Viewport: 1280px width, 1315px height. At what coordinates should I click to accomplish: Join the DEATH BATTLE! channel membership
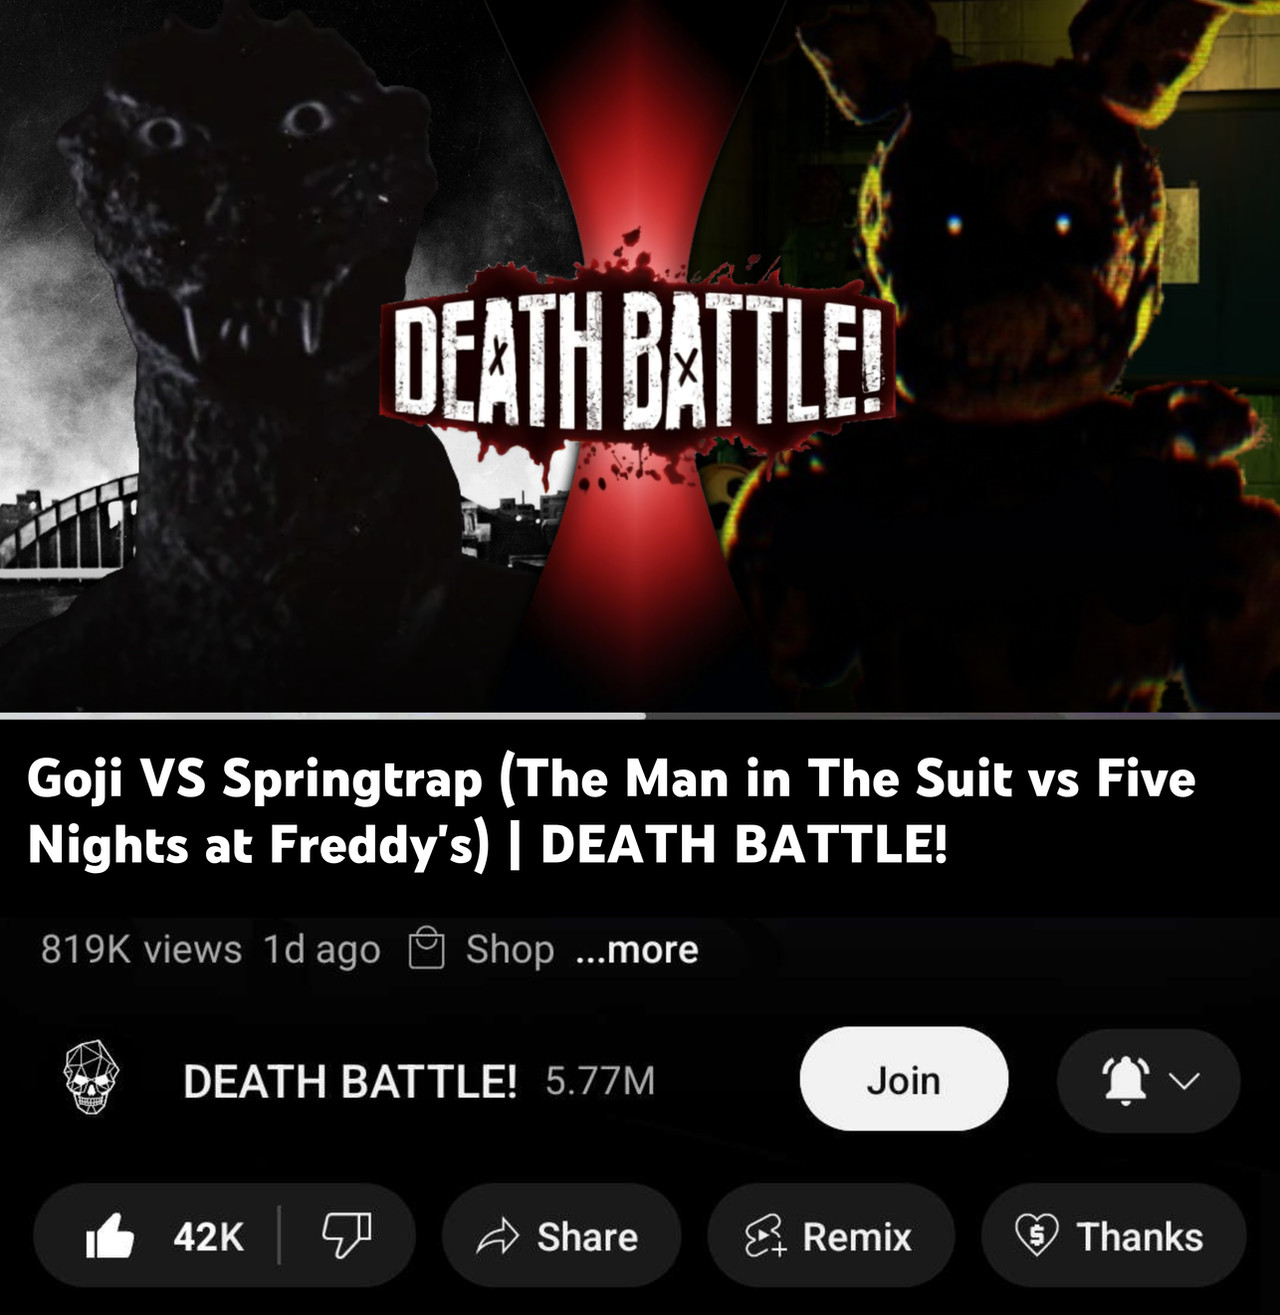coord(904,1079)
